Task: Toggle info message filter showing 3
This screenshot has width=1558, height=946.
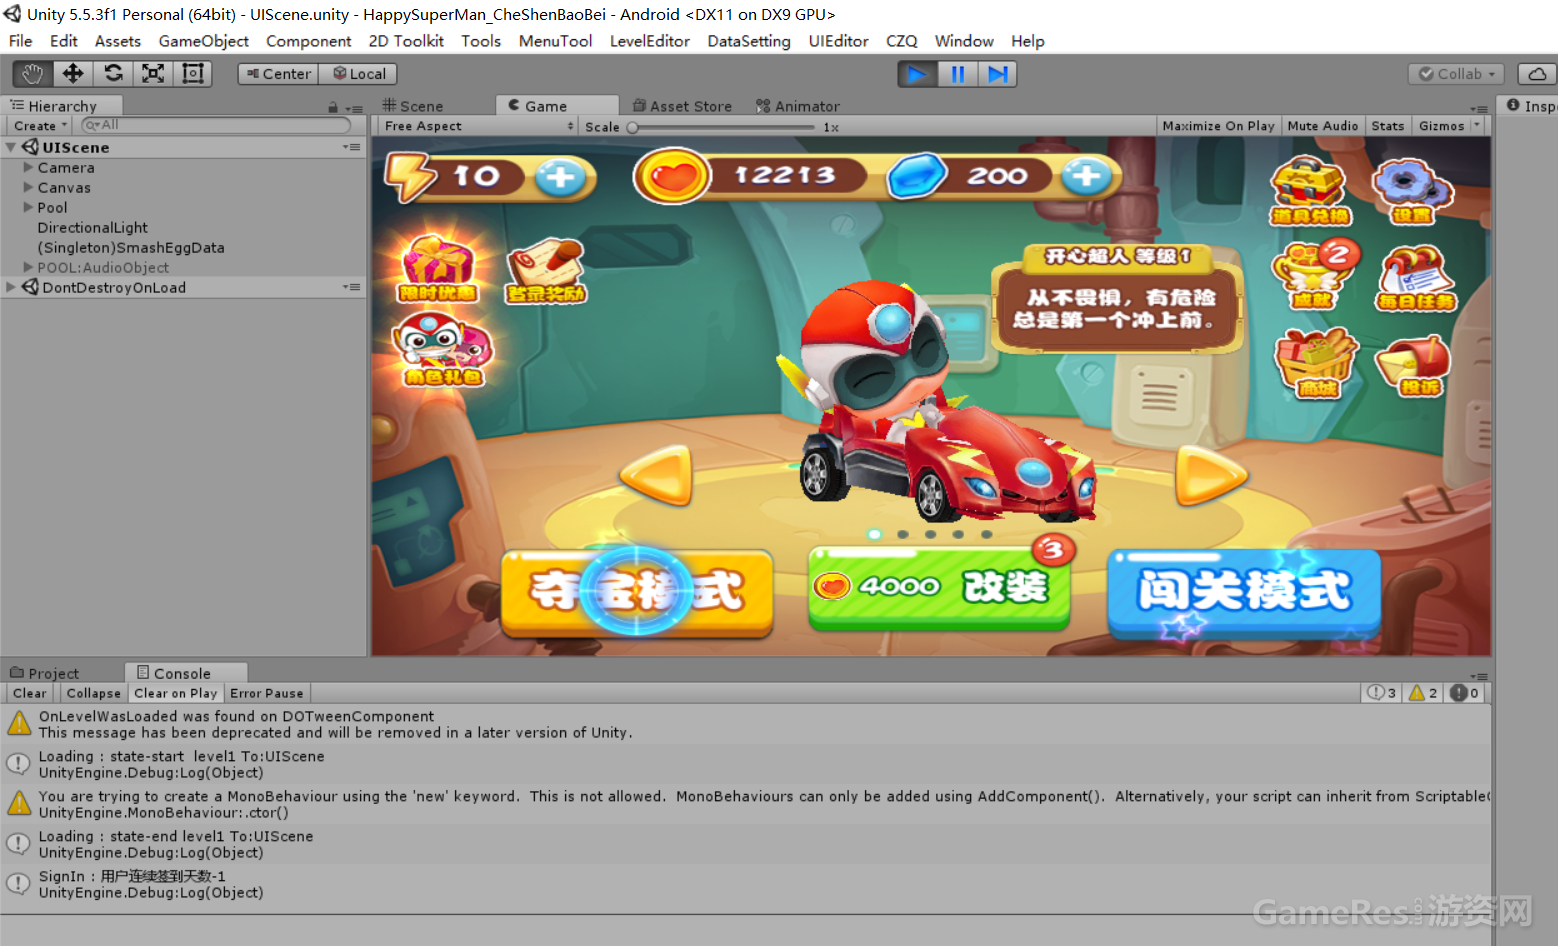Action: tap(1382, 693)
